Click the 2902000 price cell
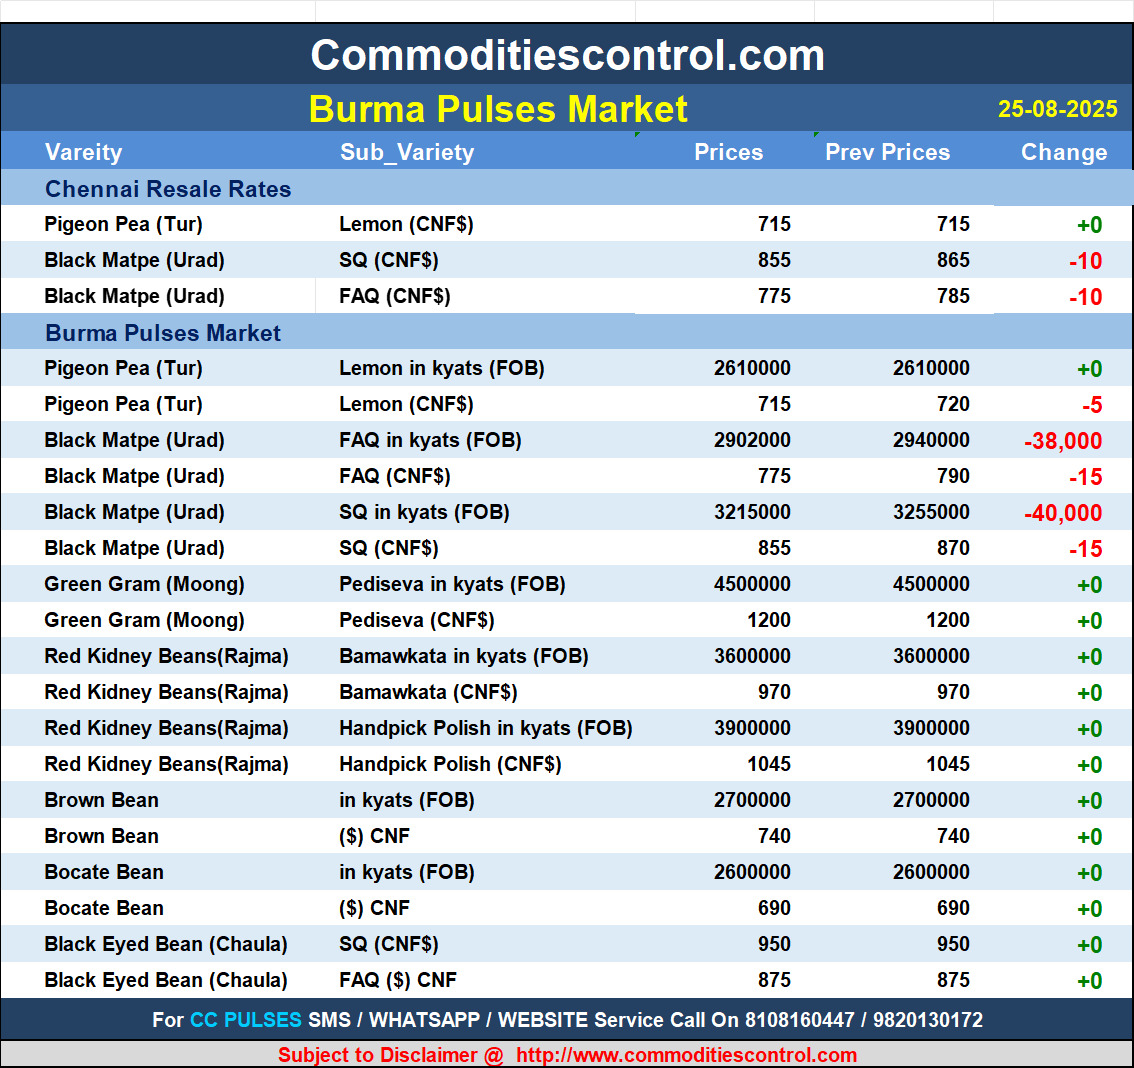 click(752, 440)
